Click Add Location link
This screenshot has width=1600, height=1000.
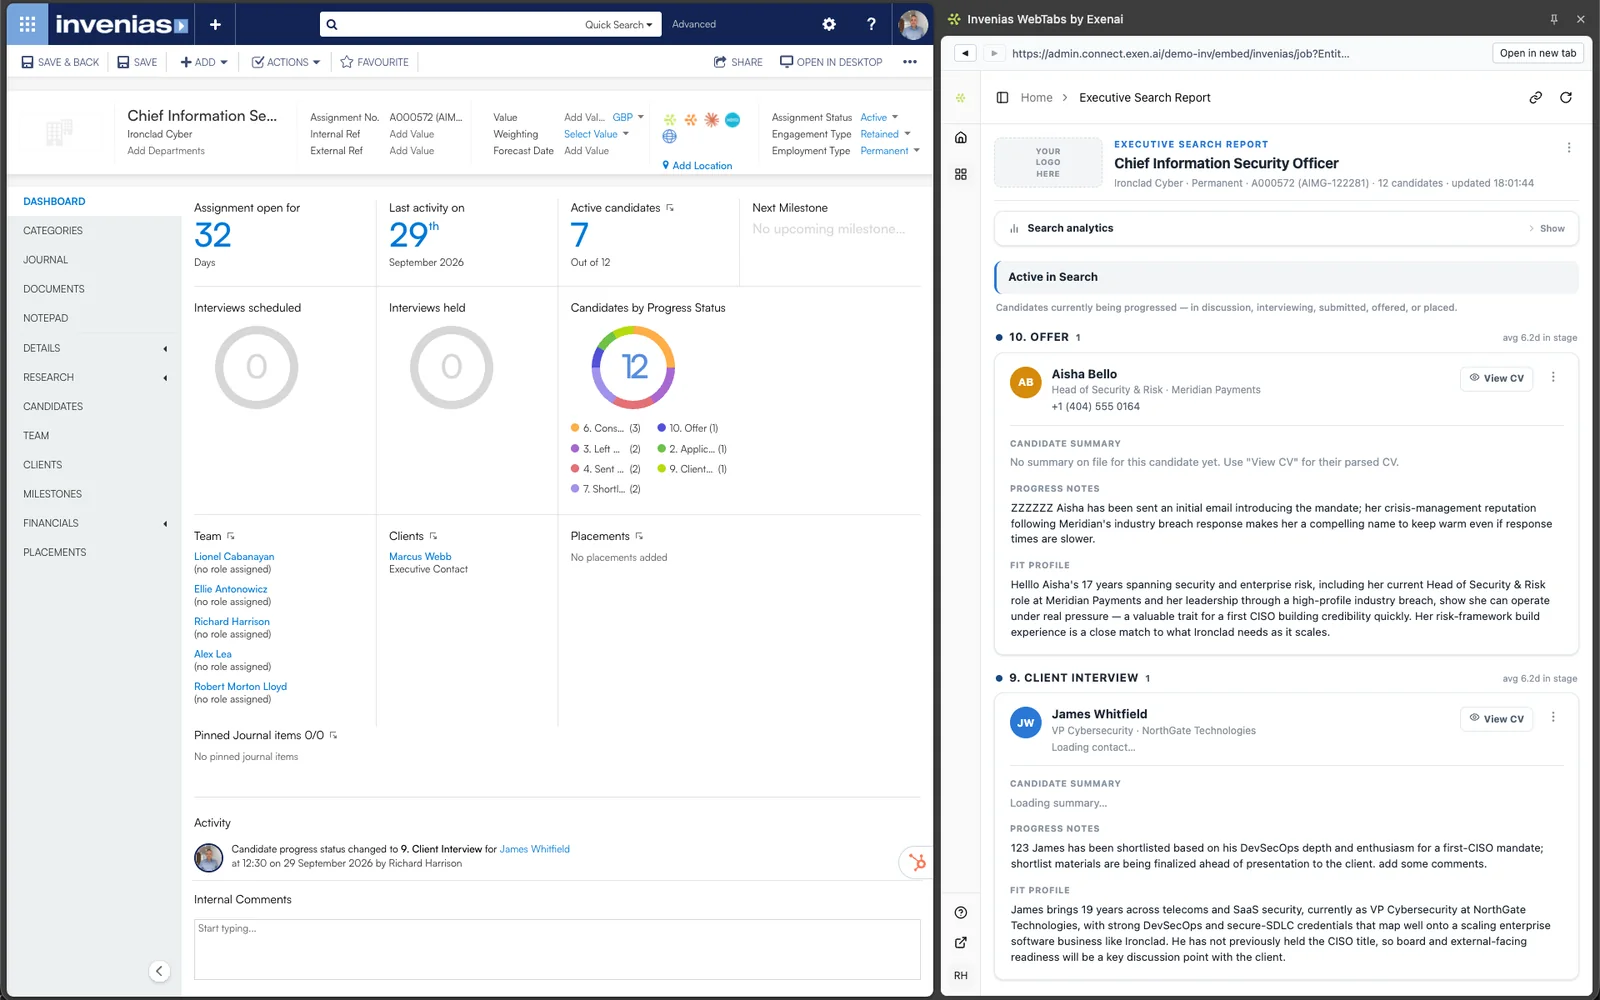[697, 166]
